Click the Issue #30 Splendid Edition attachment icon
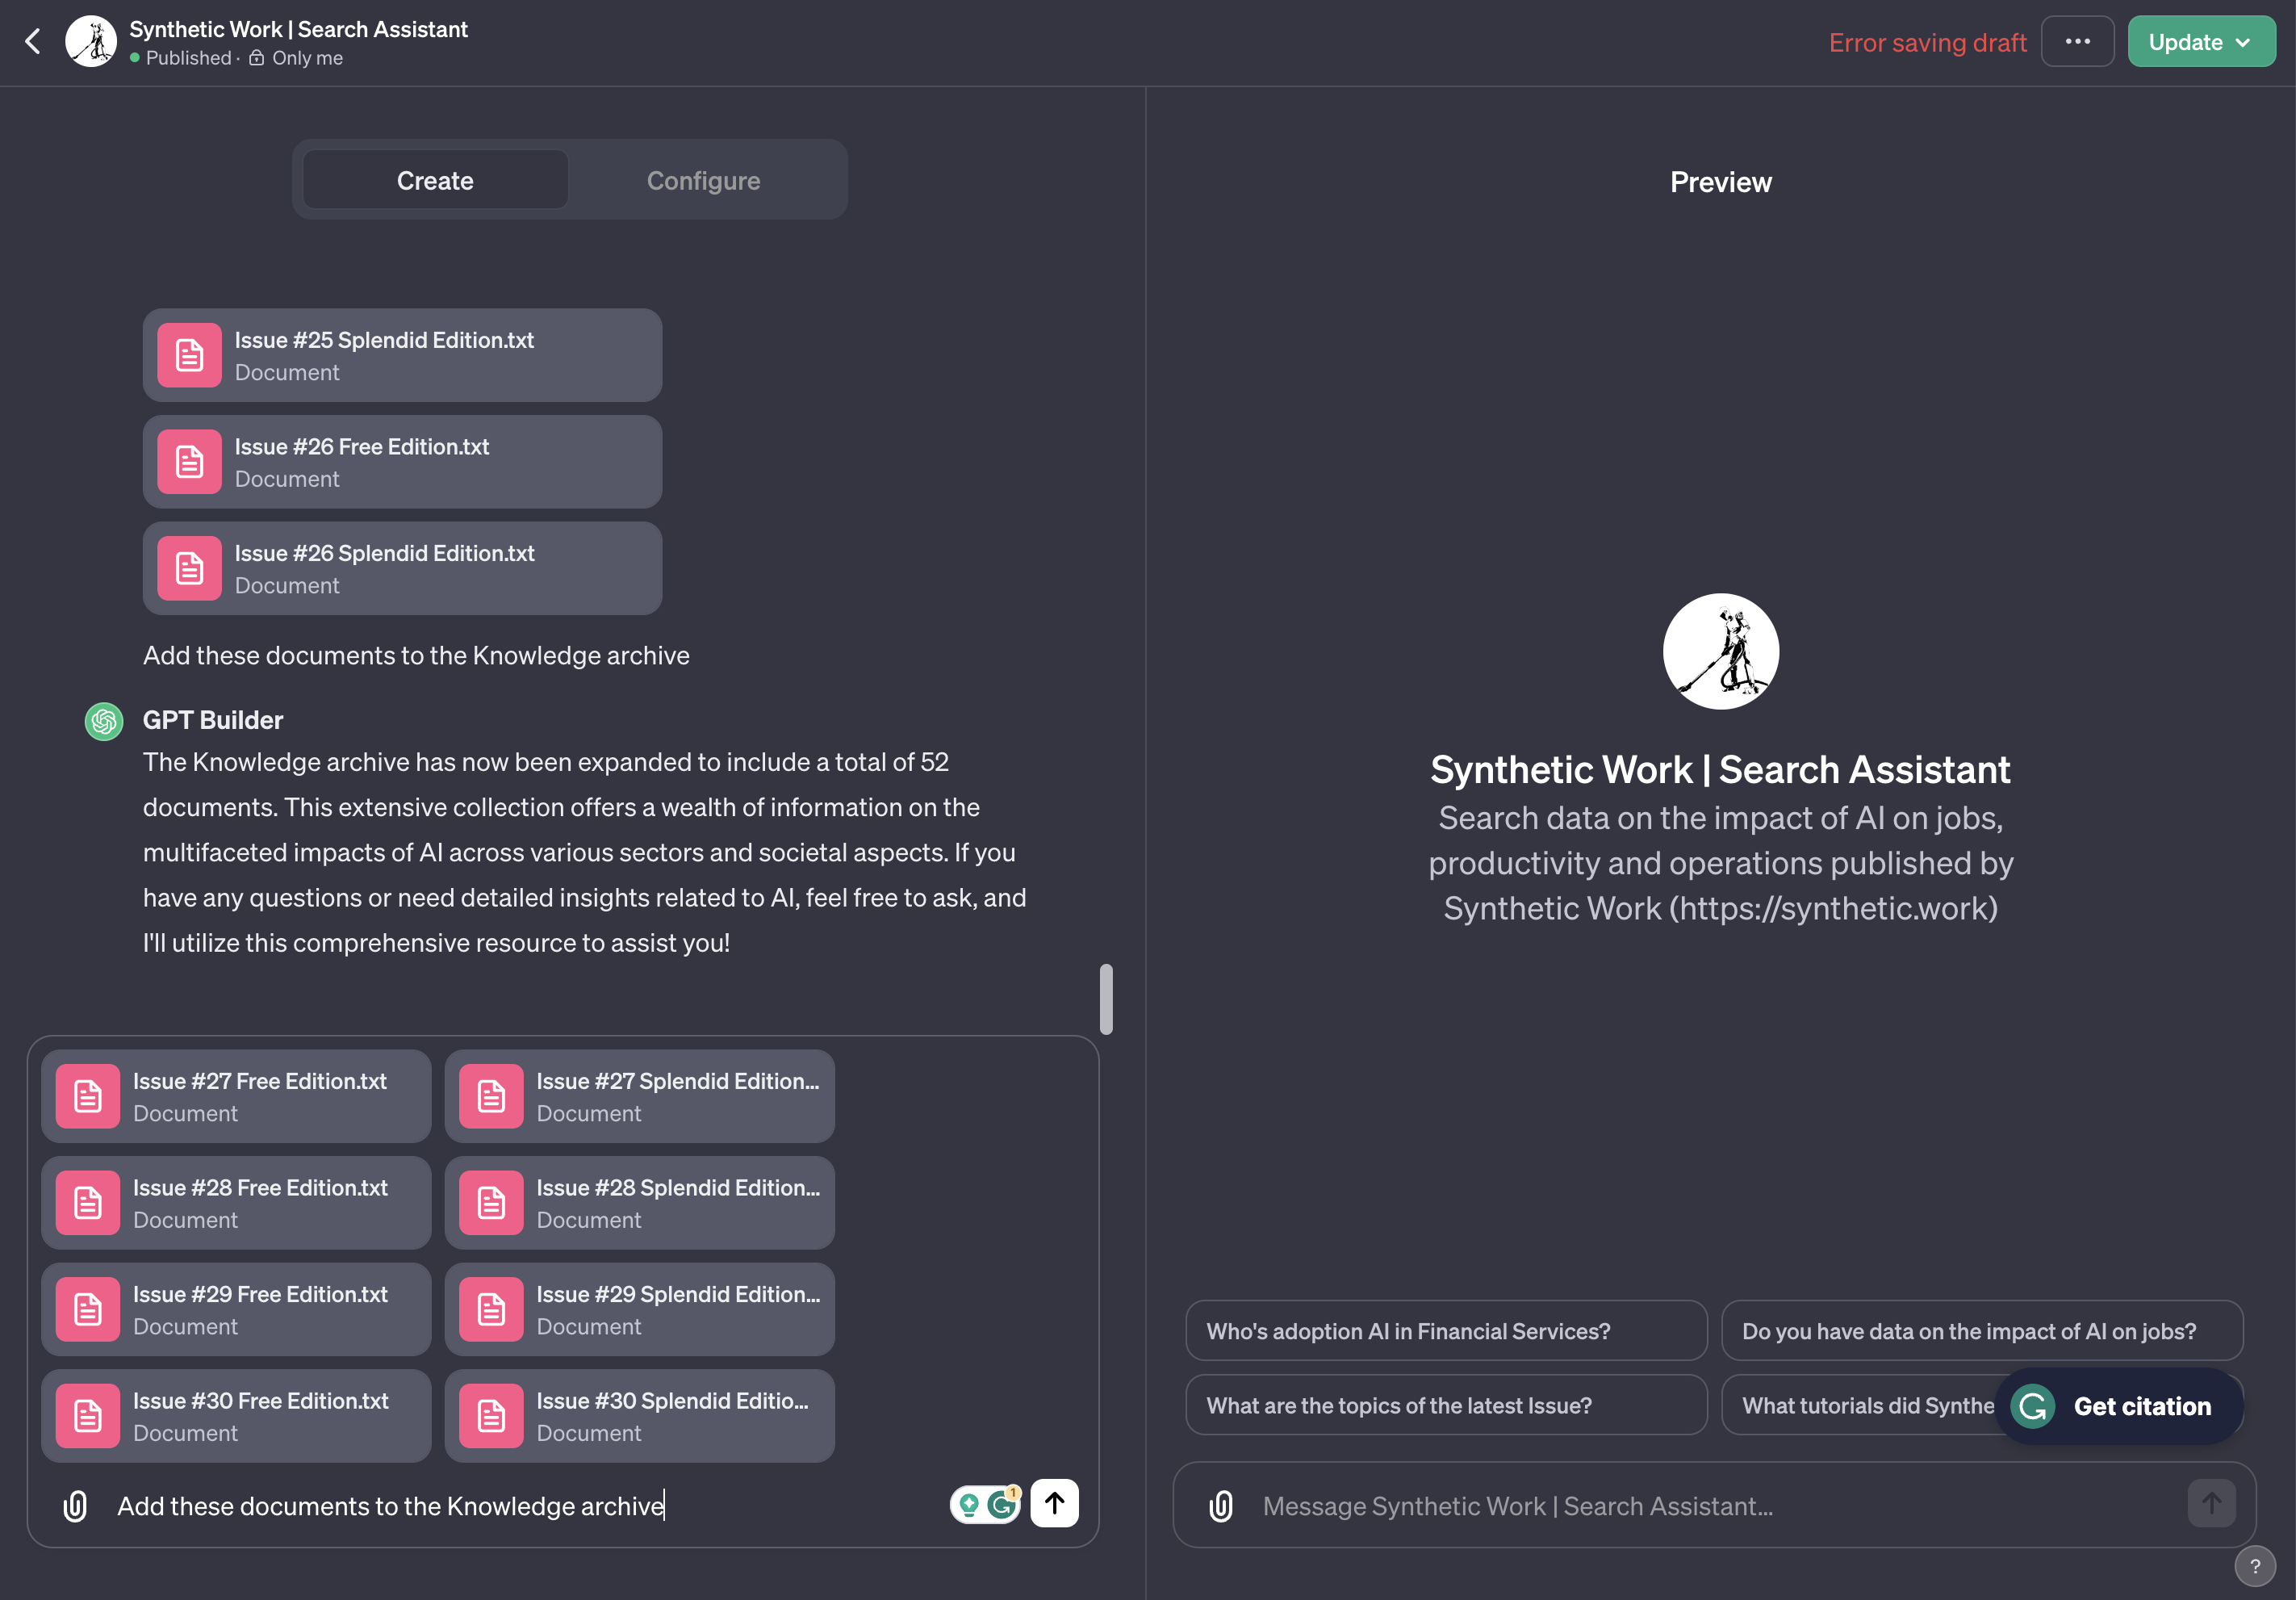 click(x=491, y=1416)
